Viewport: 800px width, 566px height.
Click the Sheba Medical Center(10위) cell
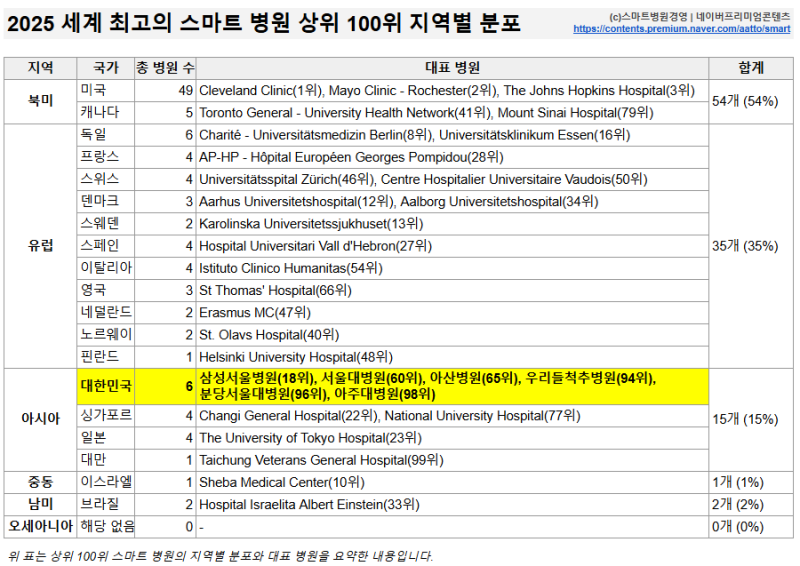[x=452, y=482]
